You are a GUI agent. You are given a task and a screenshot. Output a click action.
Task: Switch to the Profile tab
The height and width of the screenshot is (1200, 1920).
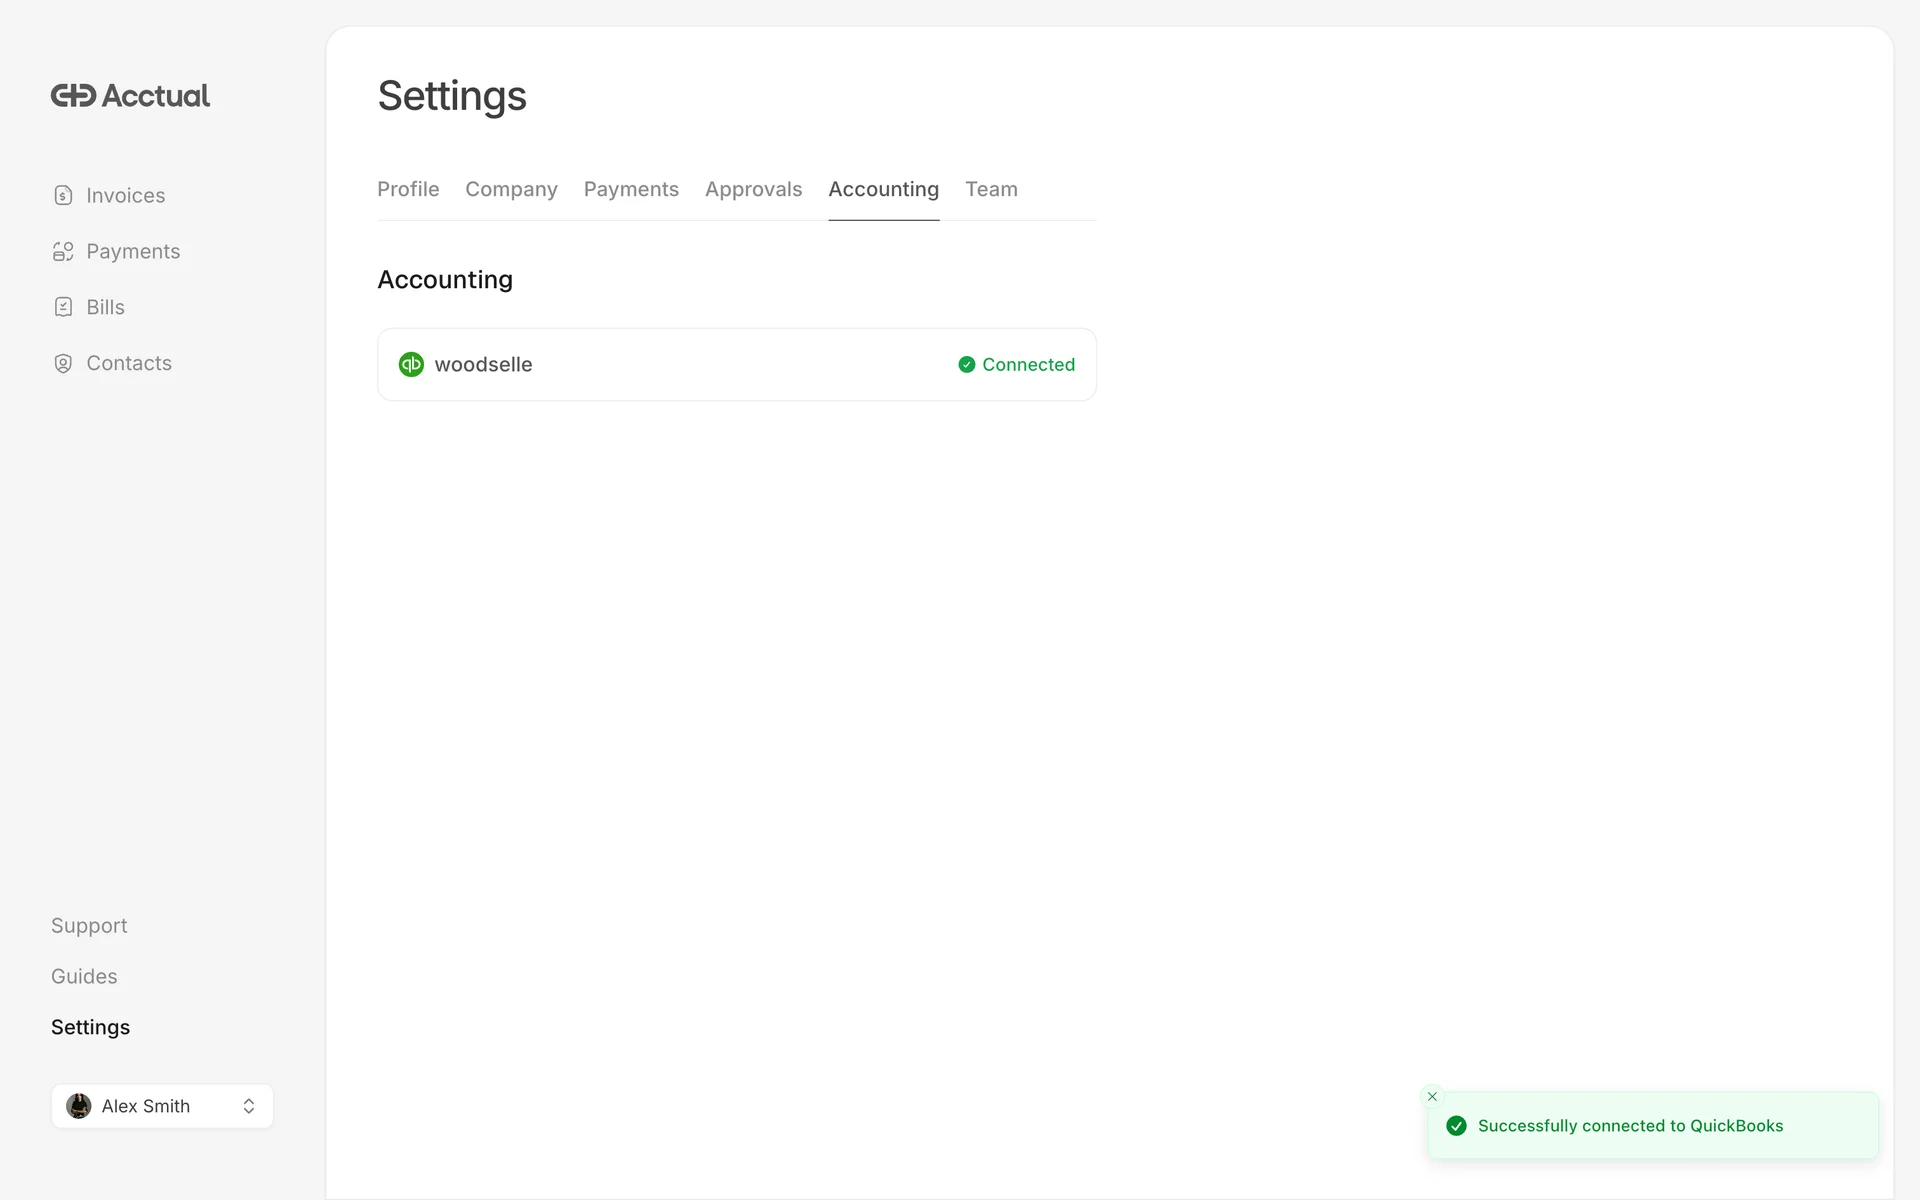pos(408,190)
